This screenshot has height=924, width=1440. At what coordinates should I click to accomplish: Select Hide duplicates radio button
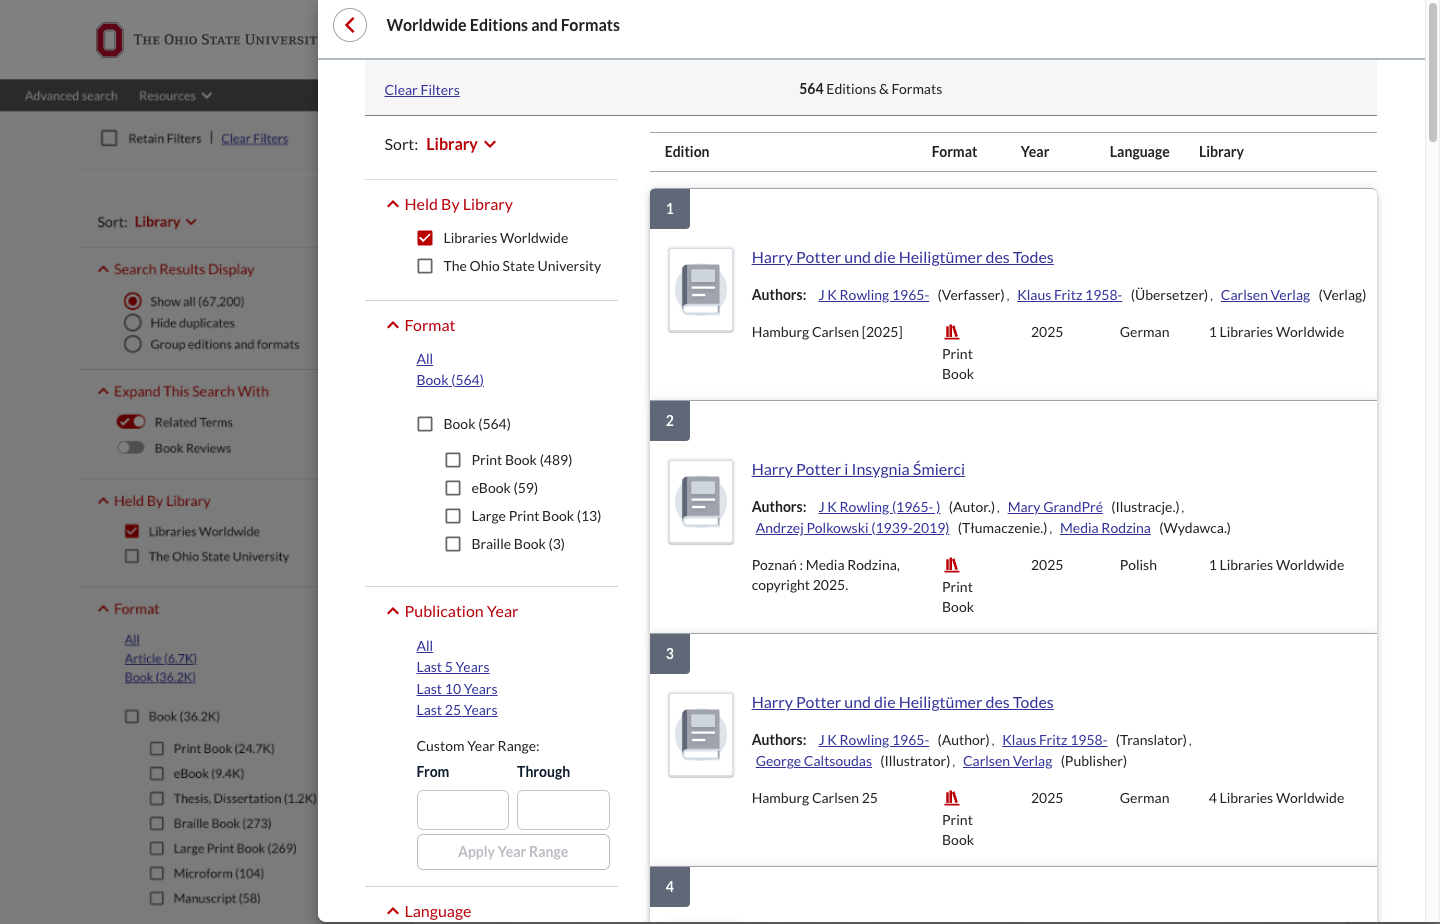[x=132, y=323]
